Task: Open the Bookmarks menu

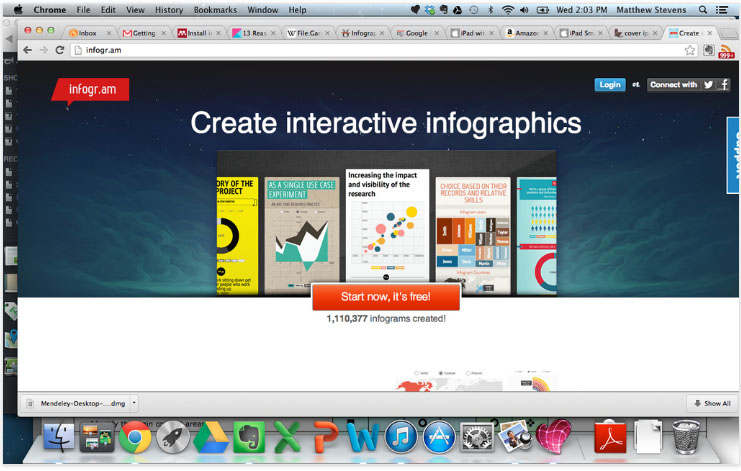Action: pos(215,9)
